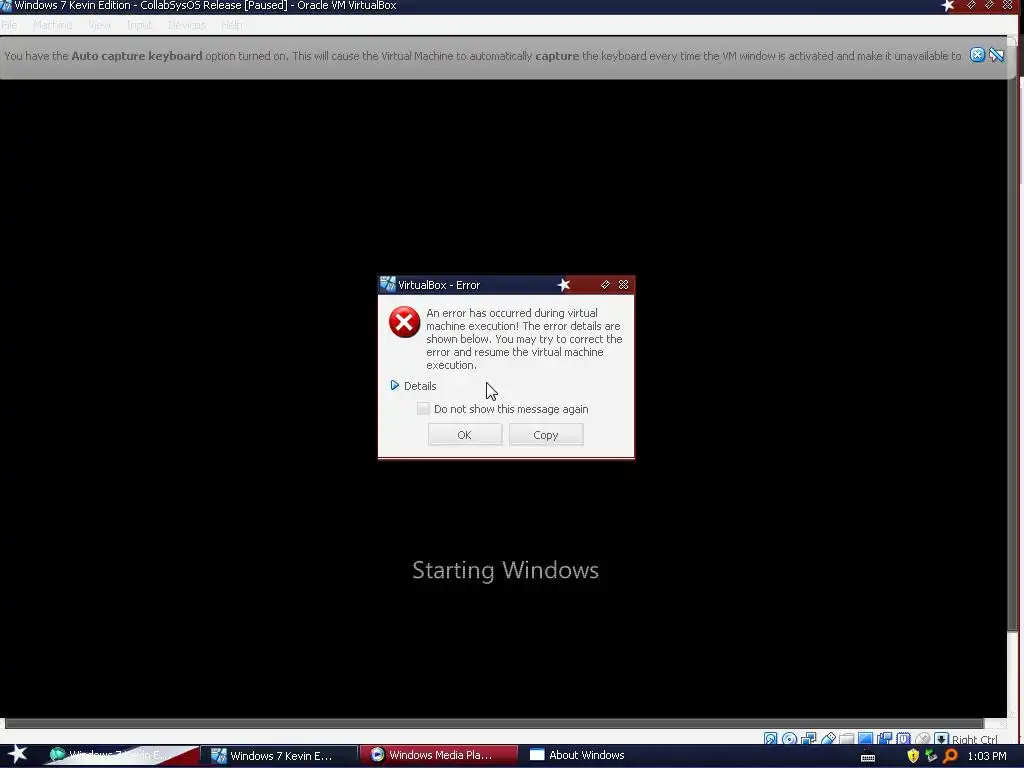Click the vertical scrollbar of the VM window
1024x768 pixels.
point(1013,353)
